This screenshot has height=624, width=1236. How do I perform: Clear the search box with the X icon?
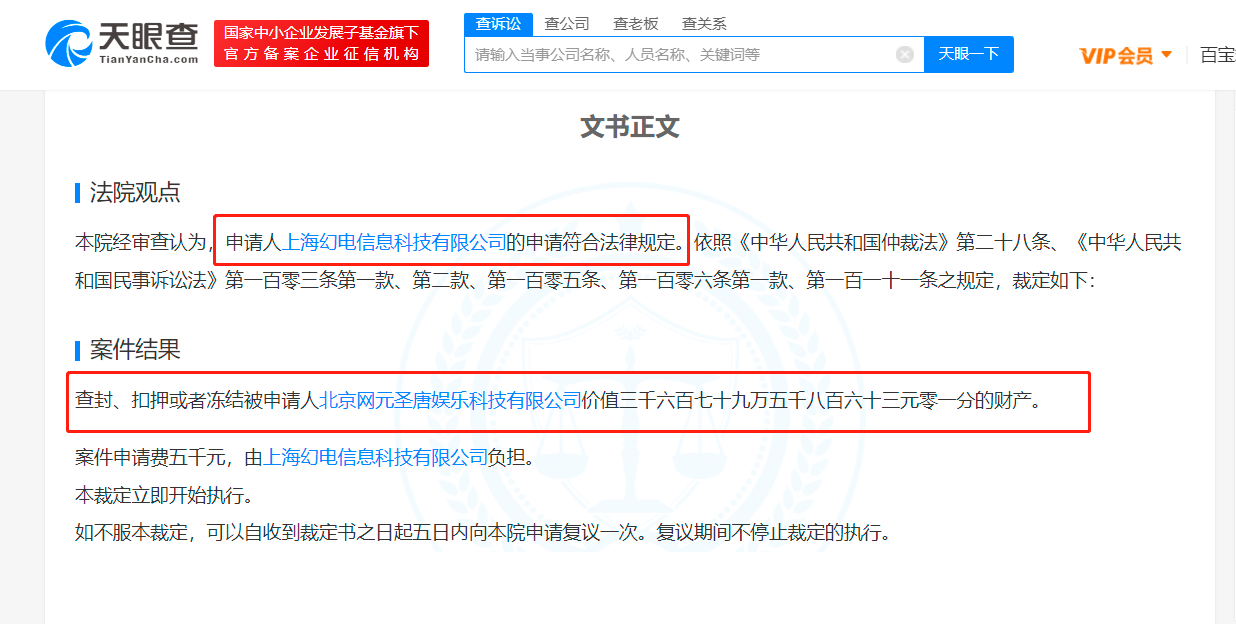905,54
